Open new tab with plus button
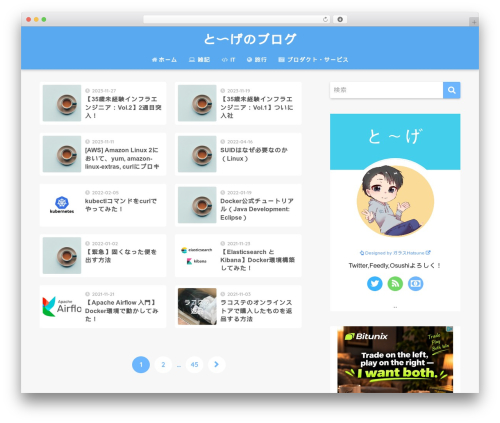Screen dimensions: 500x423 pyautogui.click(x=474, y=22)
